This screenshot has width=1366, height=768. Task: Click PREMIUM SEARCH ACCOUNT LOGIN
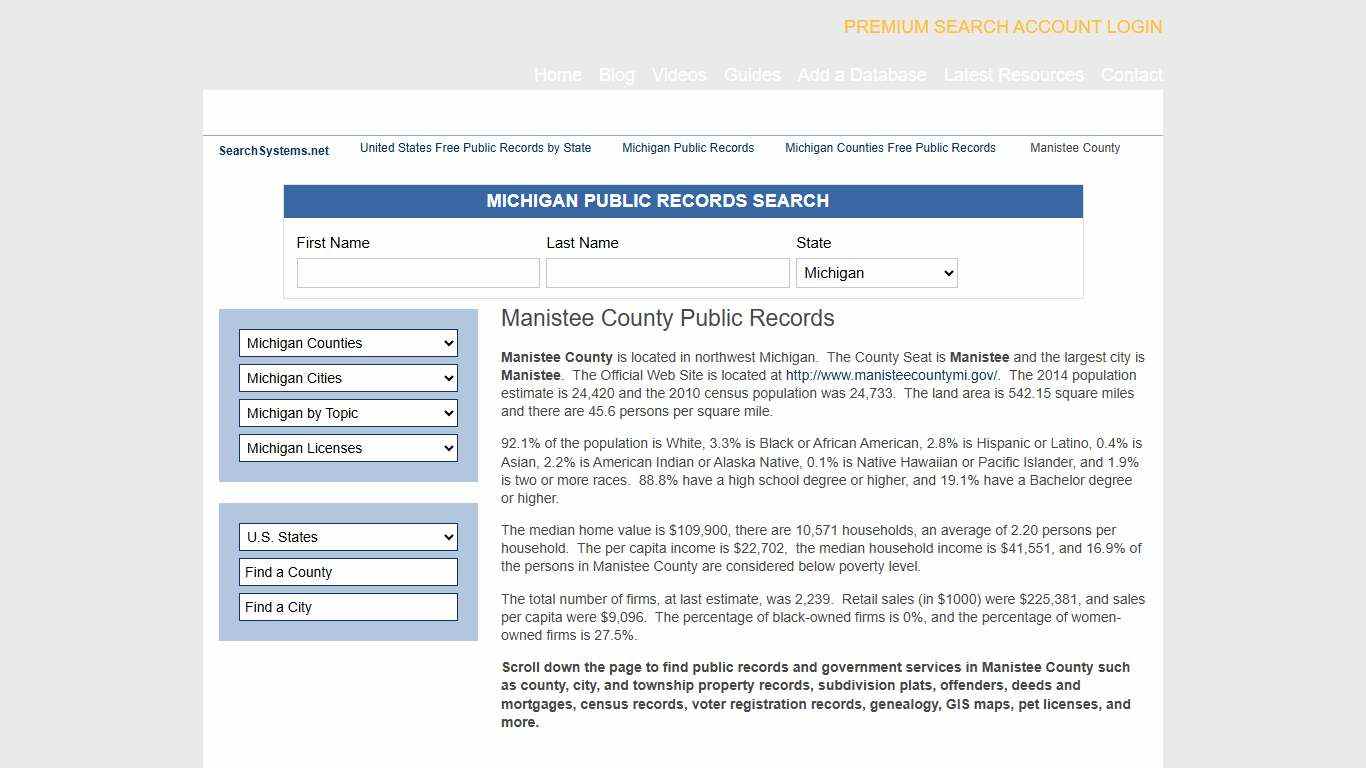click(1002, 27)
